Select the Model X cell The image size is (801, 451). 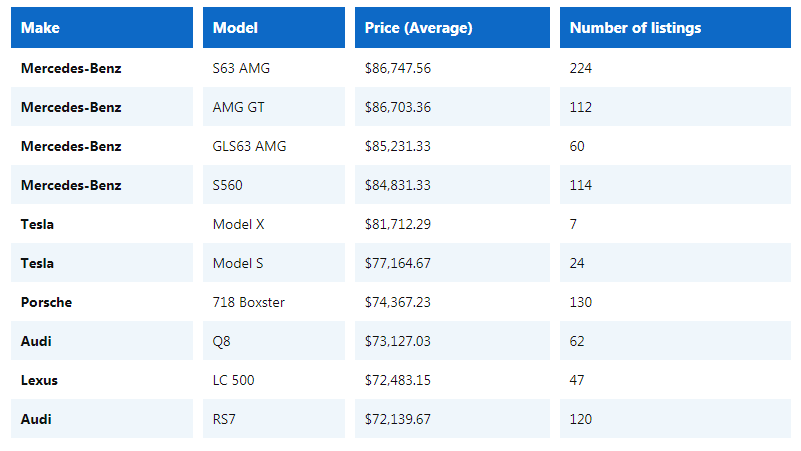274,224
